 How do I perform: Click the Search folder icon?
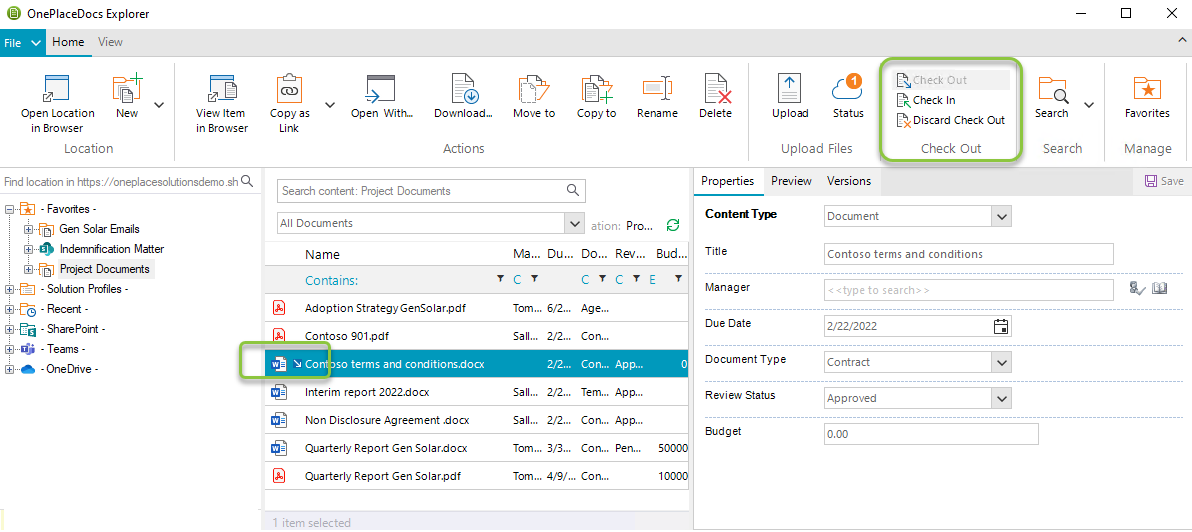1054,89
